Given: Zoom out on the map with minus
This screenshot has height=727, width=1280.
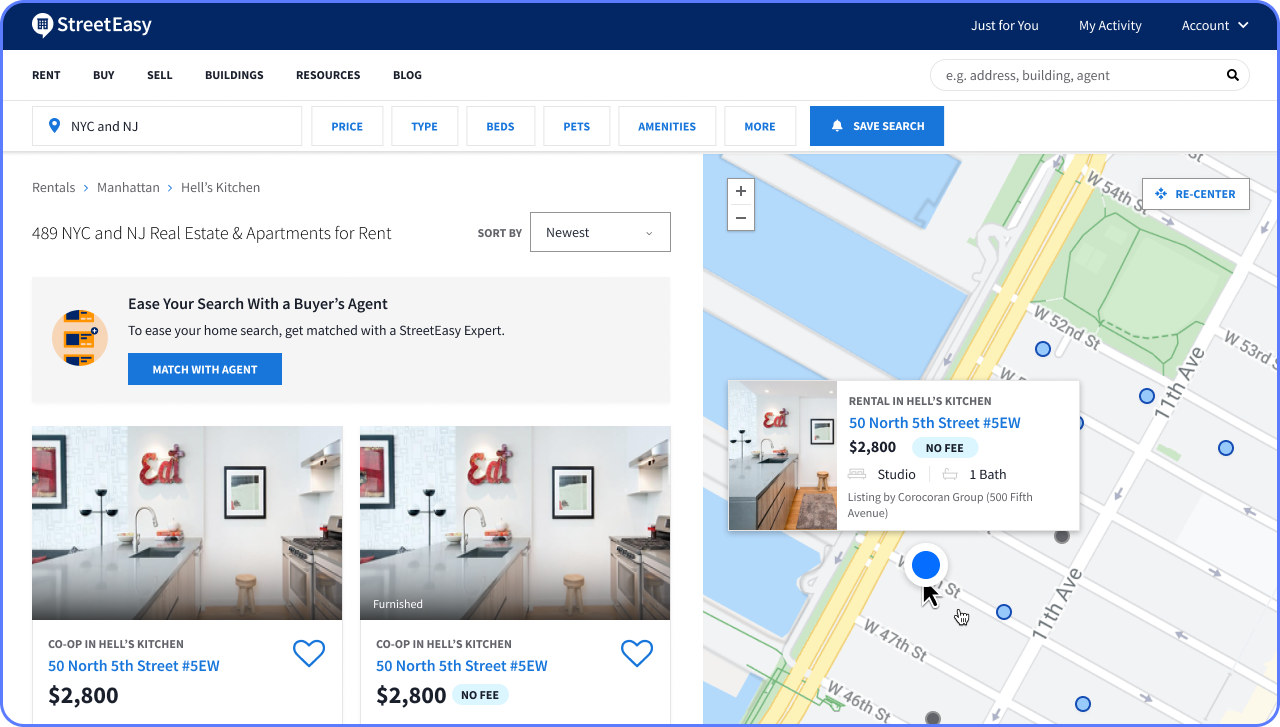Looking at the screenshot, I should pos(741,217).
